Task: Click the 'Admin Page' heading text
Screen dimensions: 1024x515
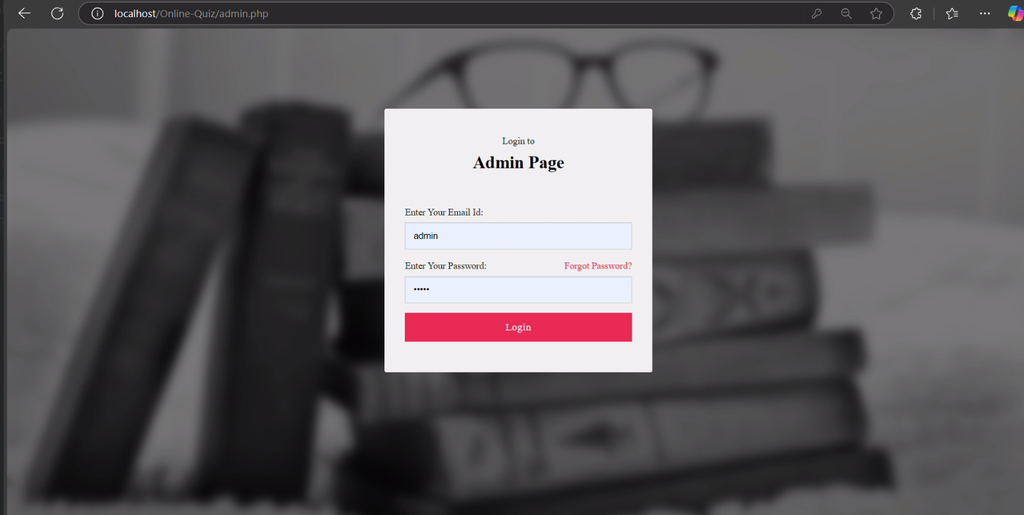Action: pyautogui.click(x=518, y=163)
